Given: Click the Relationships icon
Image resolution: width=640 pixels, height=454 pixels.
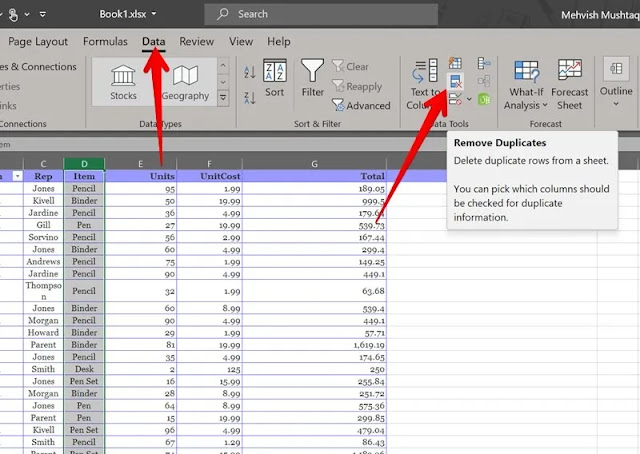Looking at the screenshot, I should pos(484,81).
